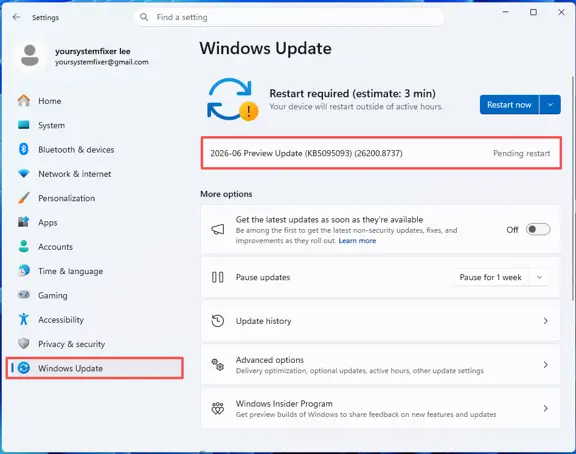The height and width of the screenshot is (454, 576).
Task: Click the vertical scrollbar on the right
Action: coord(573,187)
